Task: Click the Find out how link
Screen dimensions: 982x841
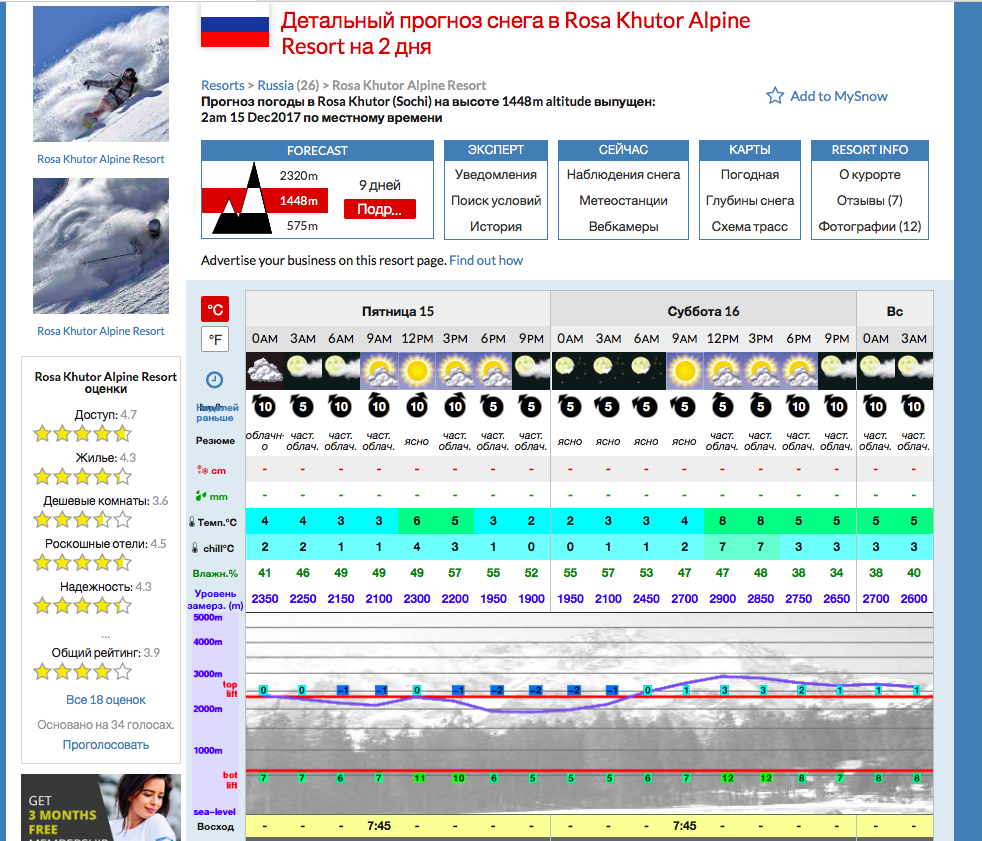Action: (486, 261)
